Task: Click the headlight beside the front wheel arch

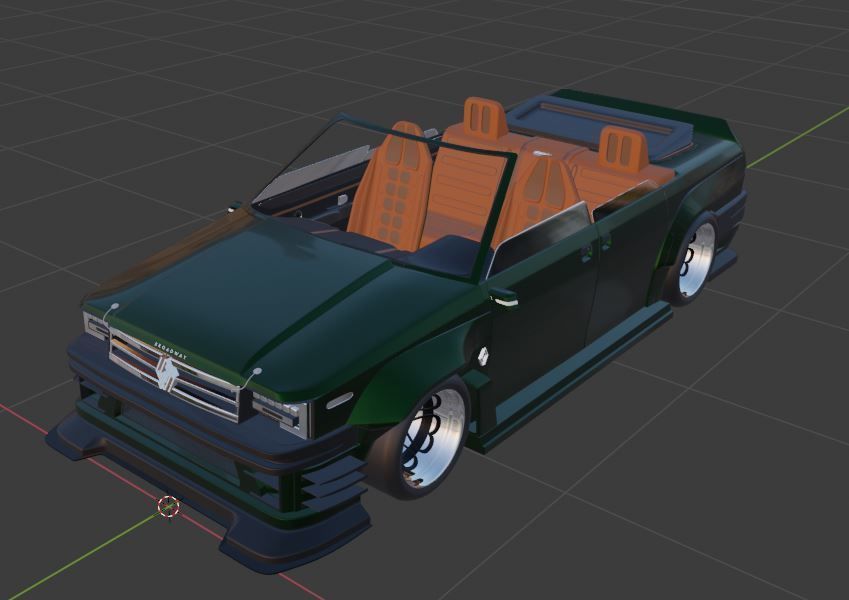Action: (x=281, y=413)
